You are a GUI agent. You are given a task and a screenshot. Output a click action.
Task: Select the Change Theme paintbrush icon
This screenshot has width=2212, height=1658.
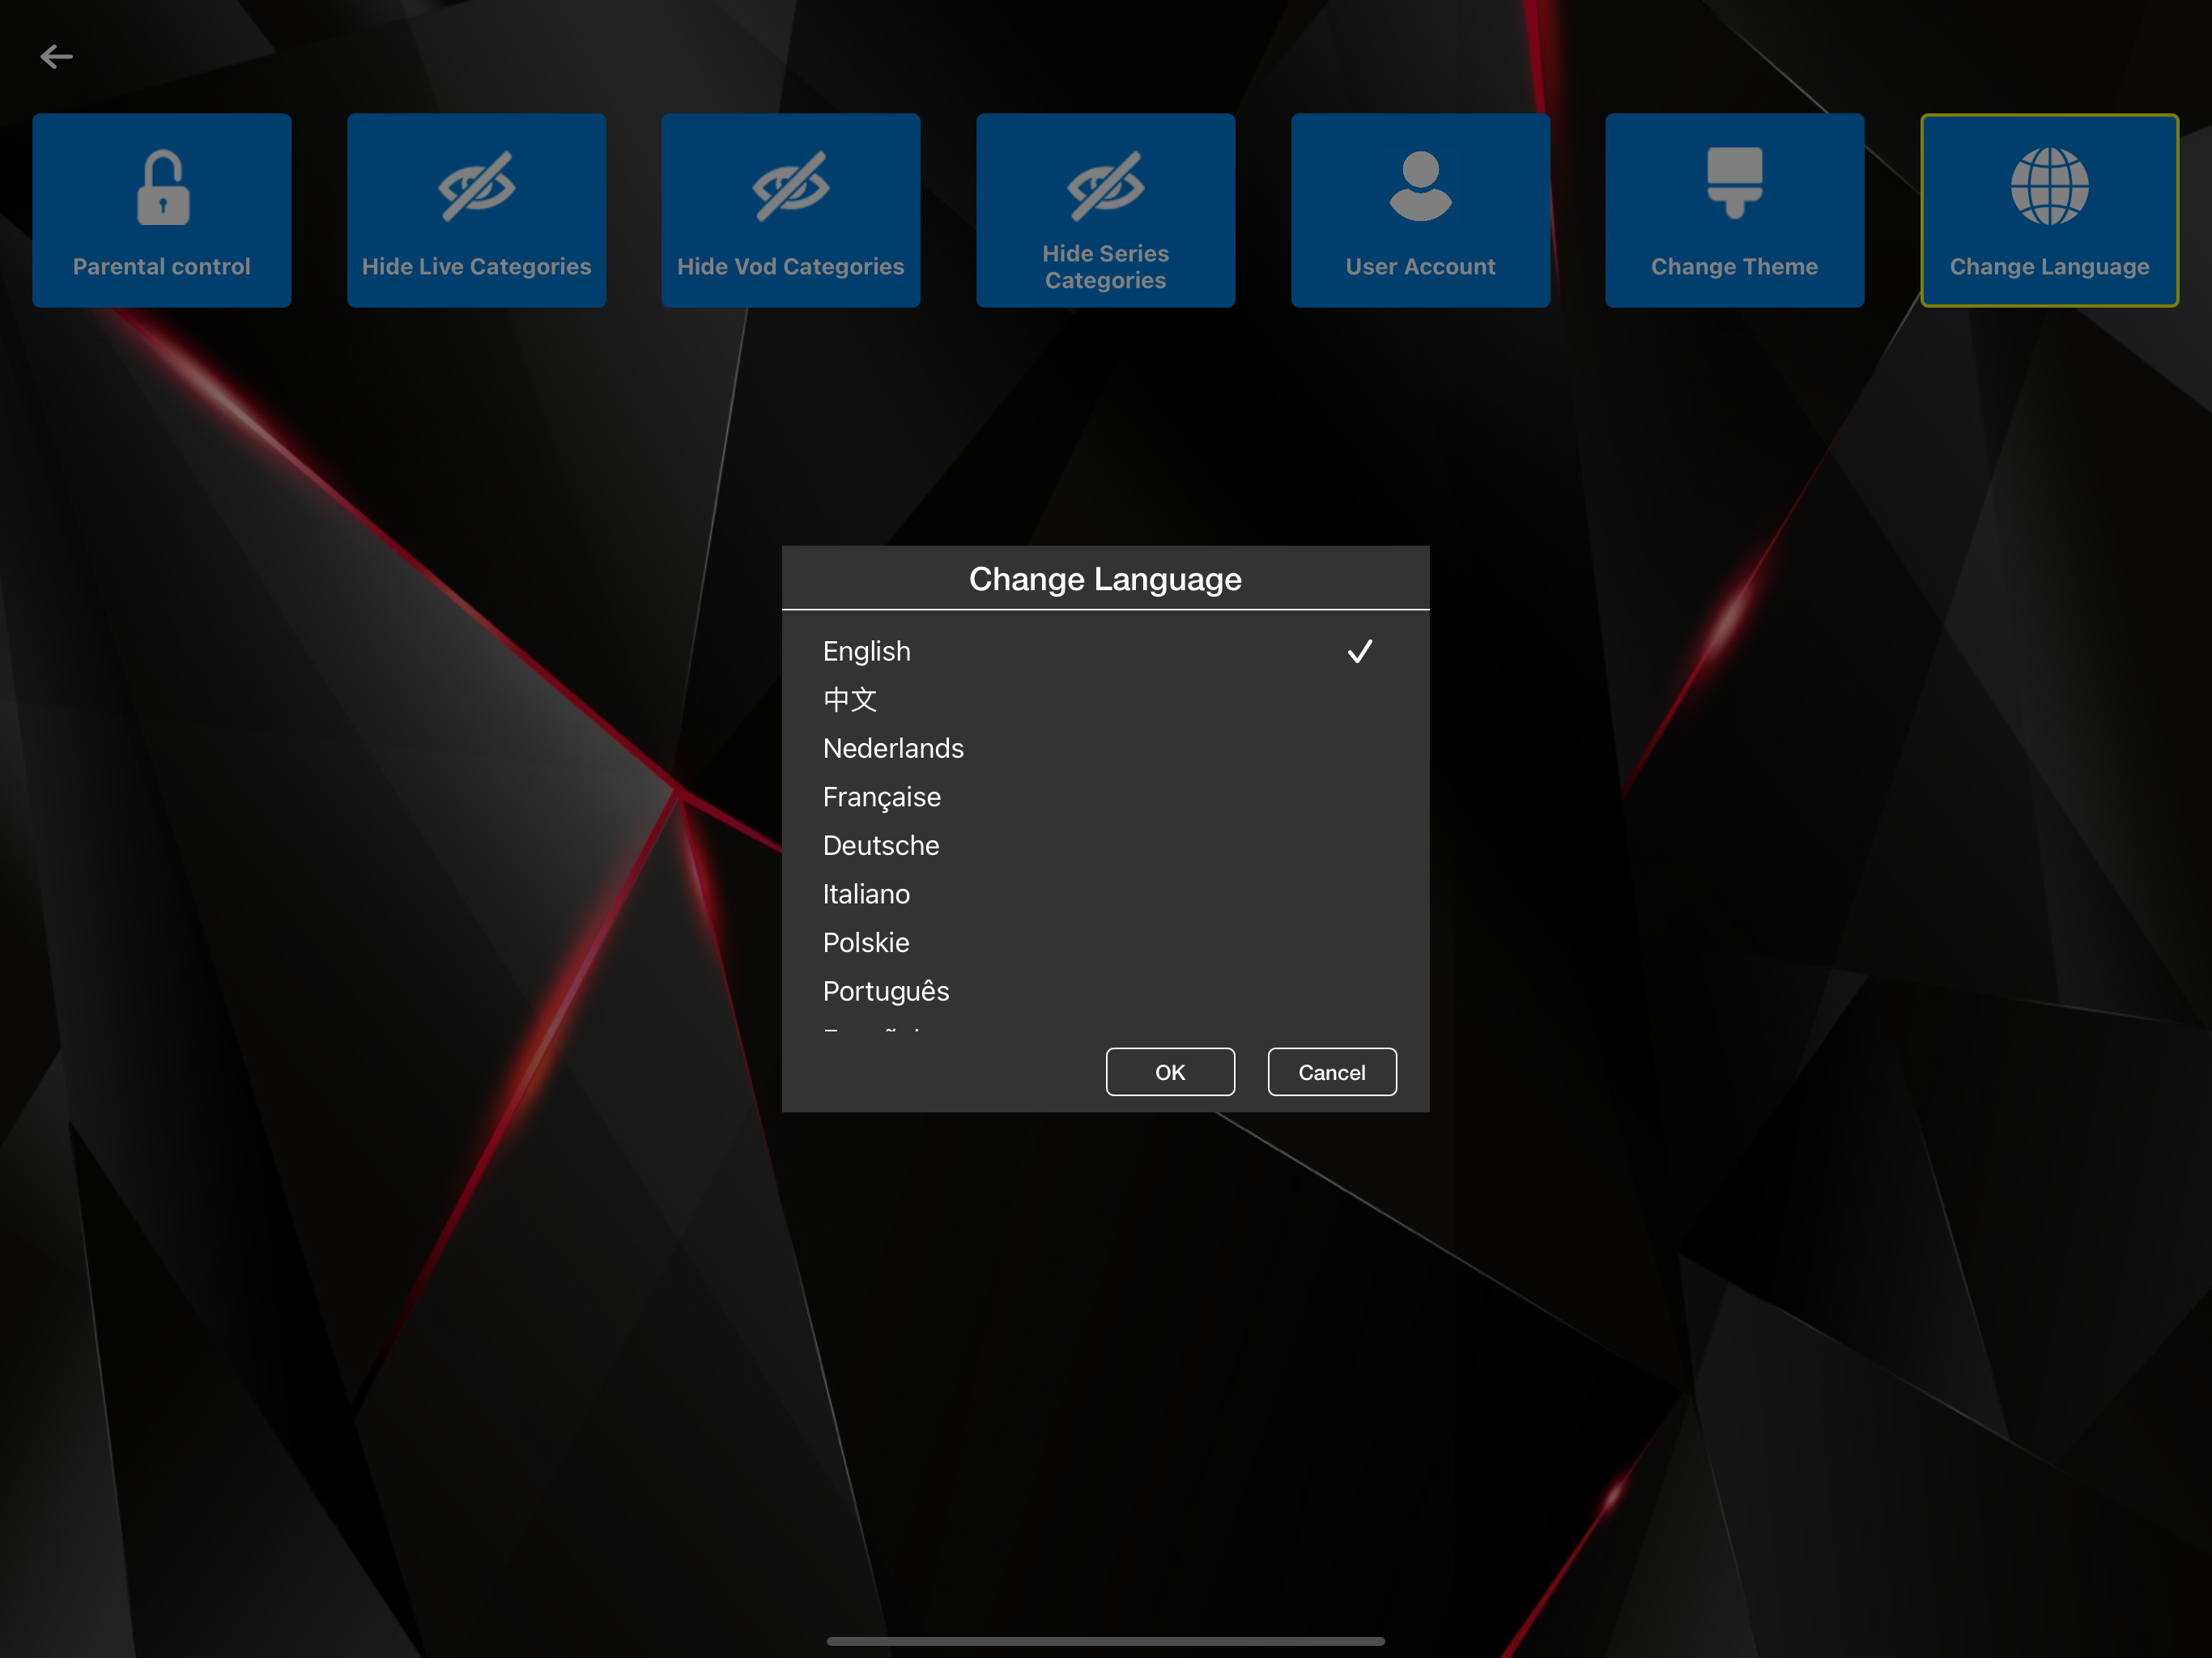coord(1733,210)
